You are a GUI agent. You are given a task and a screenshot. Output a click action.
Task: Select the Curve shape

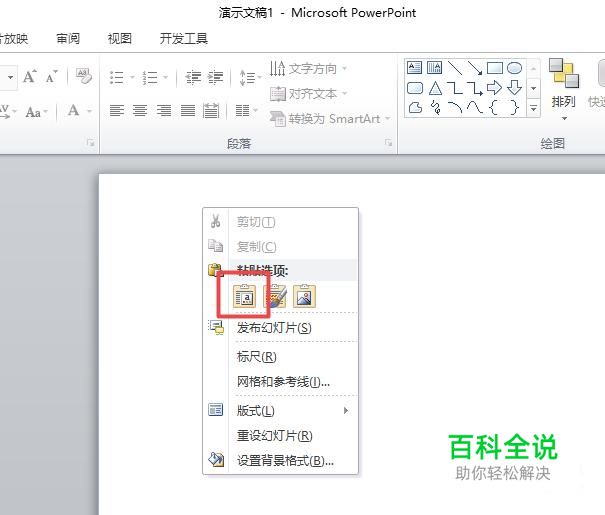(x=475, y=107)
